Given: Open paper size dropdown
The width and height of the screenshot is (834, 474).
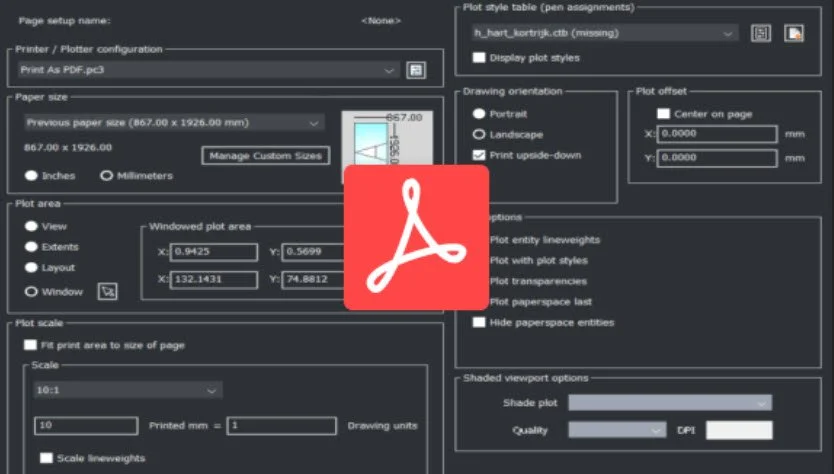Looking at the screenshot, I should (x=174, y=122).
